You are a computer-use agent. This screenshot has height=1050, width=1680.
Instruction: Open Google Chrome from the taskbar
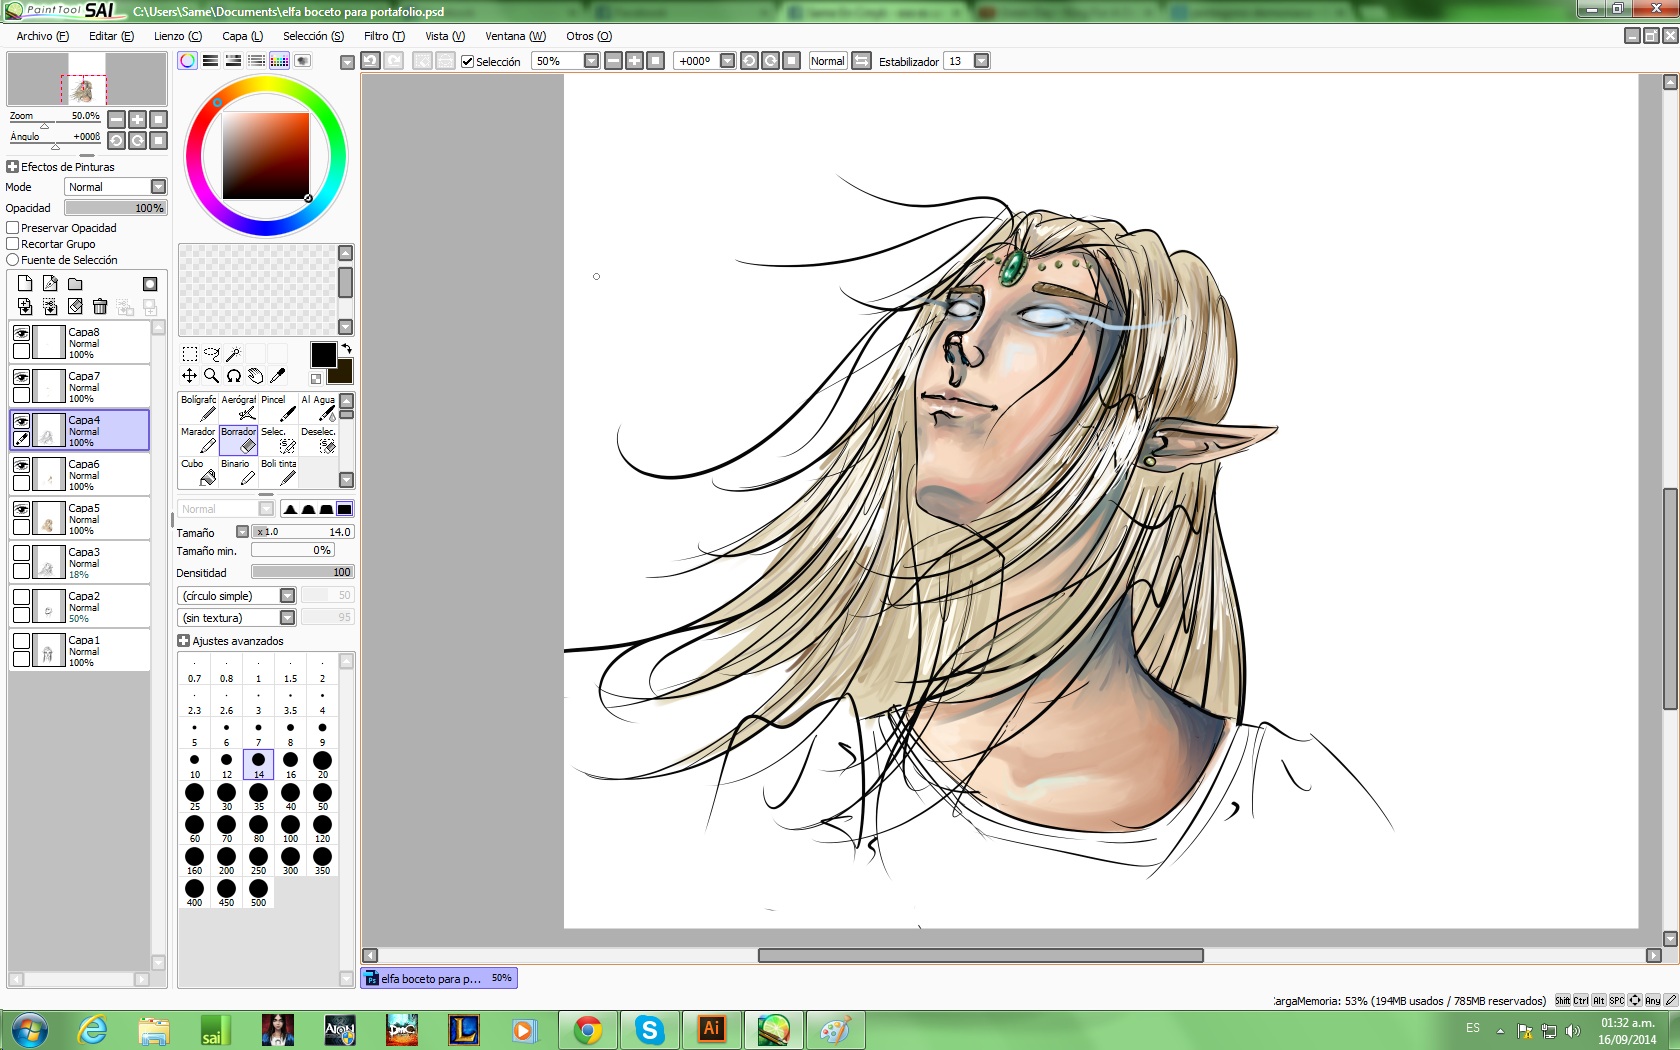click(587, 1030)
